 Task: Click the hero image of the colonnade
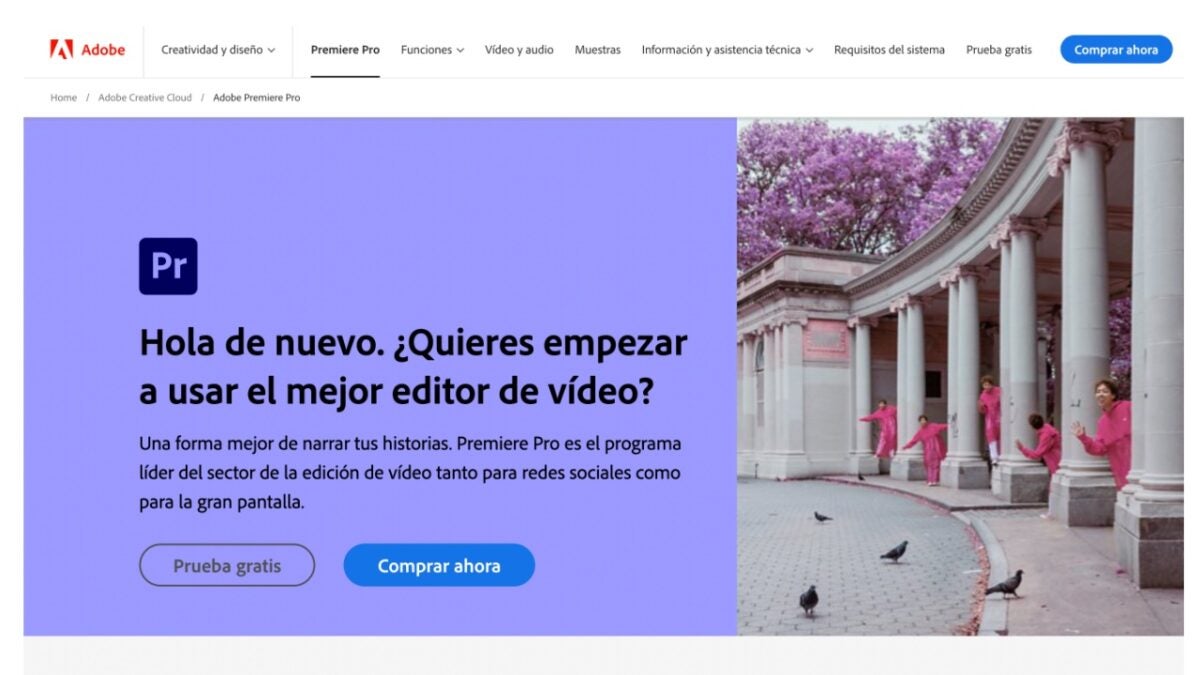(960, 376)
